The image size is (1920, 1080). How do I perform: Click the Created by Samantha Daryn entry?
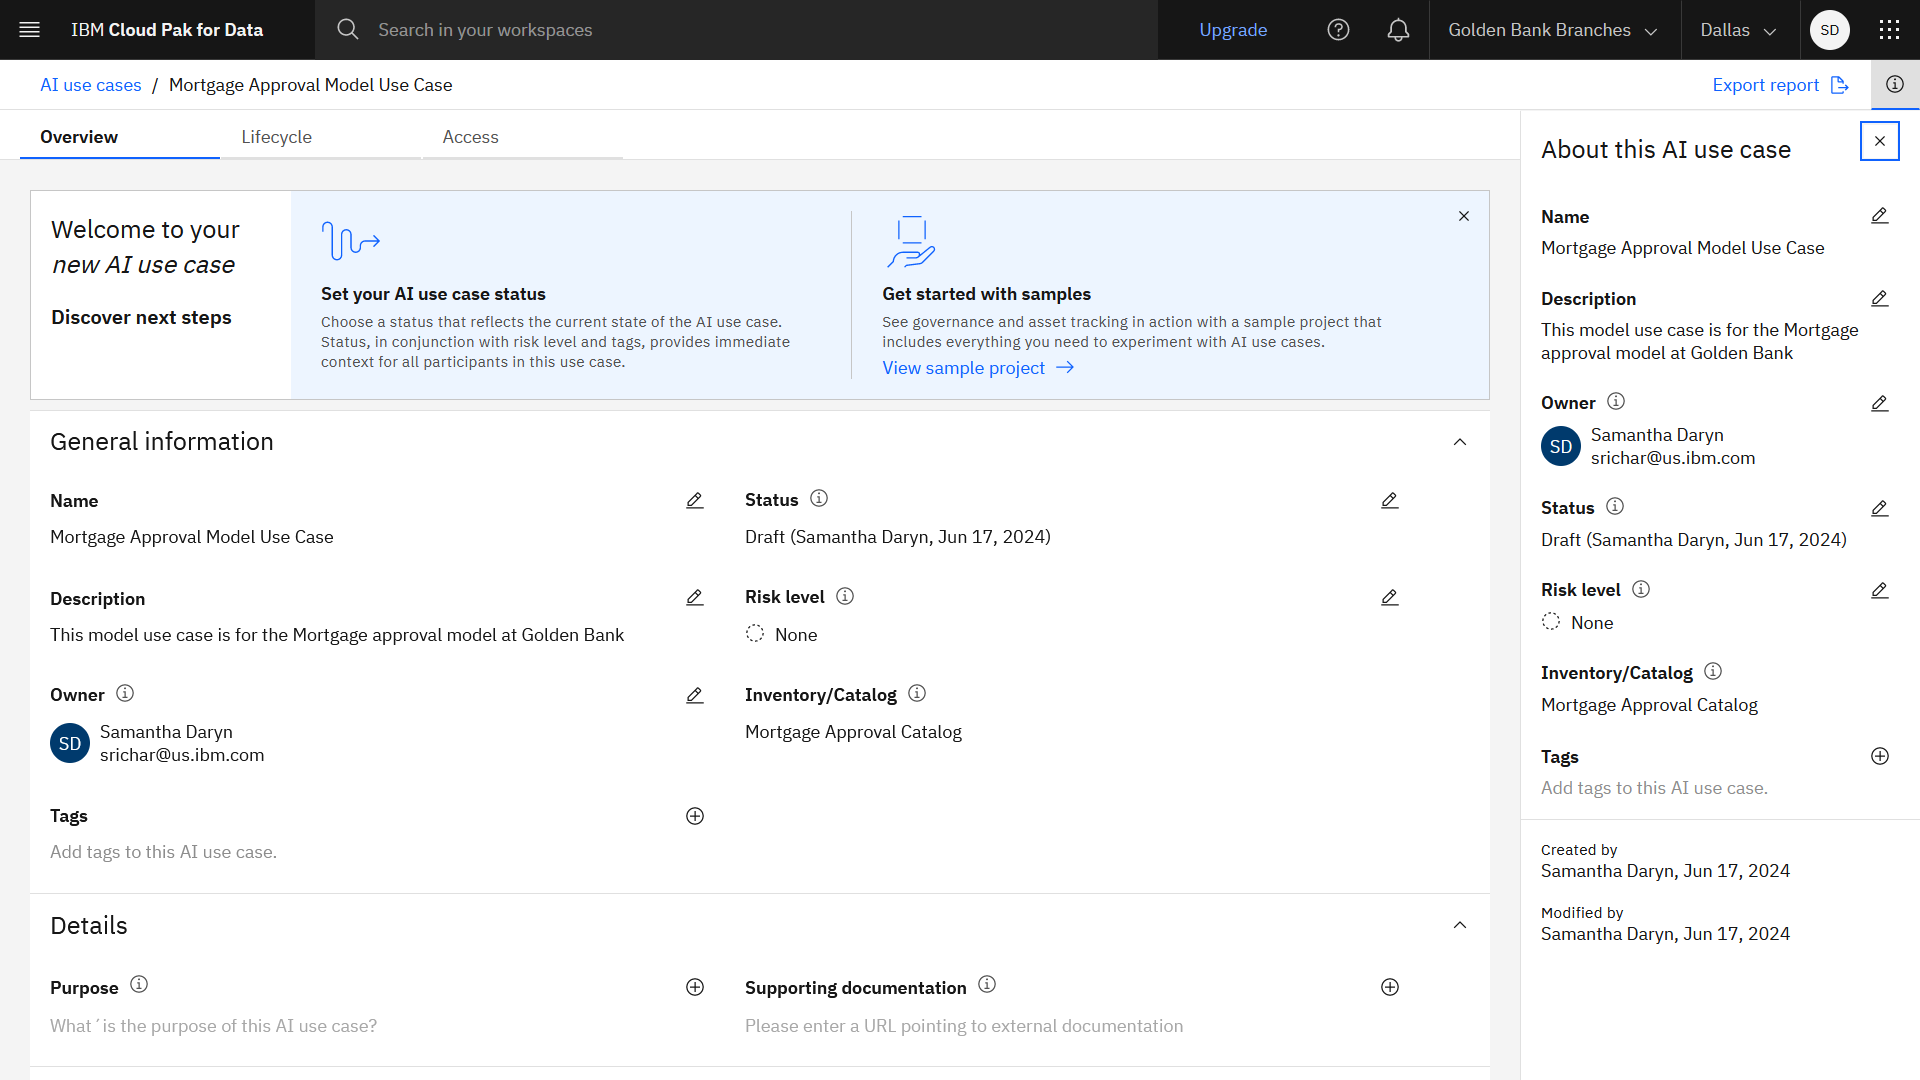(1665, 862)
